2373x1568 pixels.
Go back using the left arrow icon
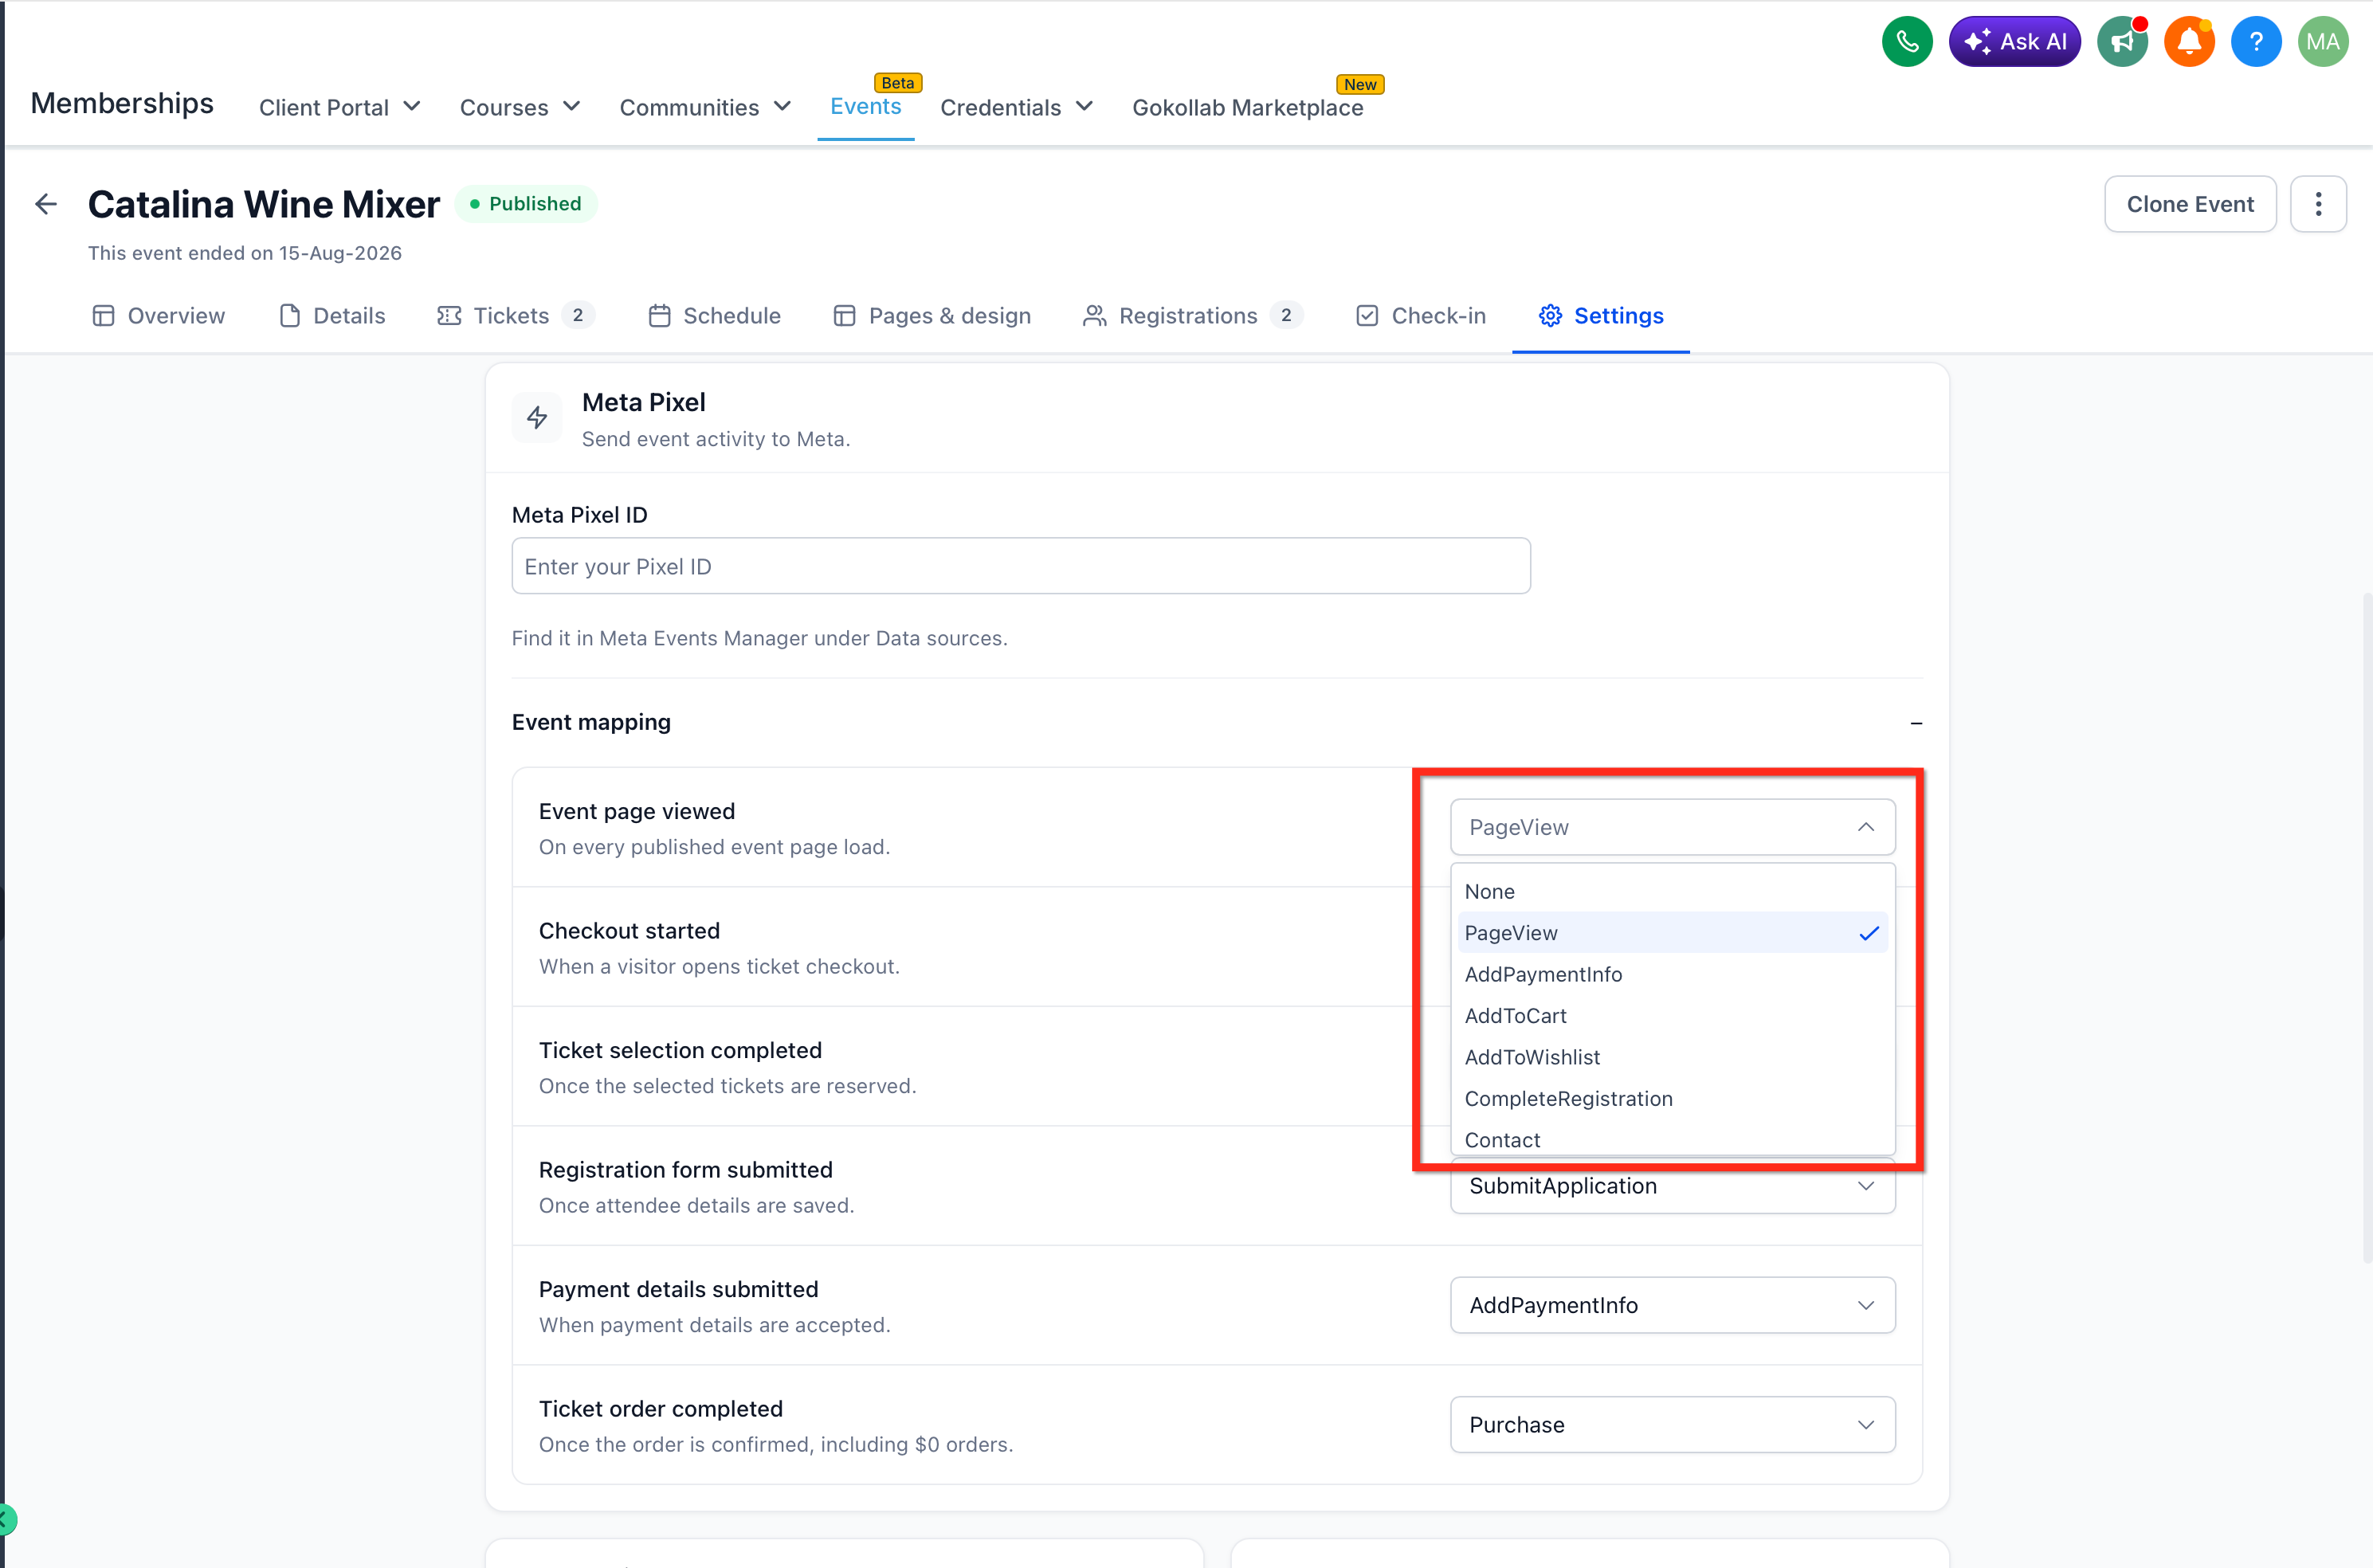(46, 204)
